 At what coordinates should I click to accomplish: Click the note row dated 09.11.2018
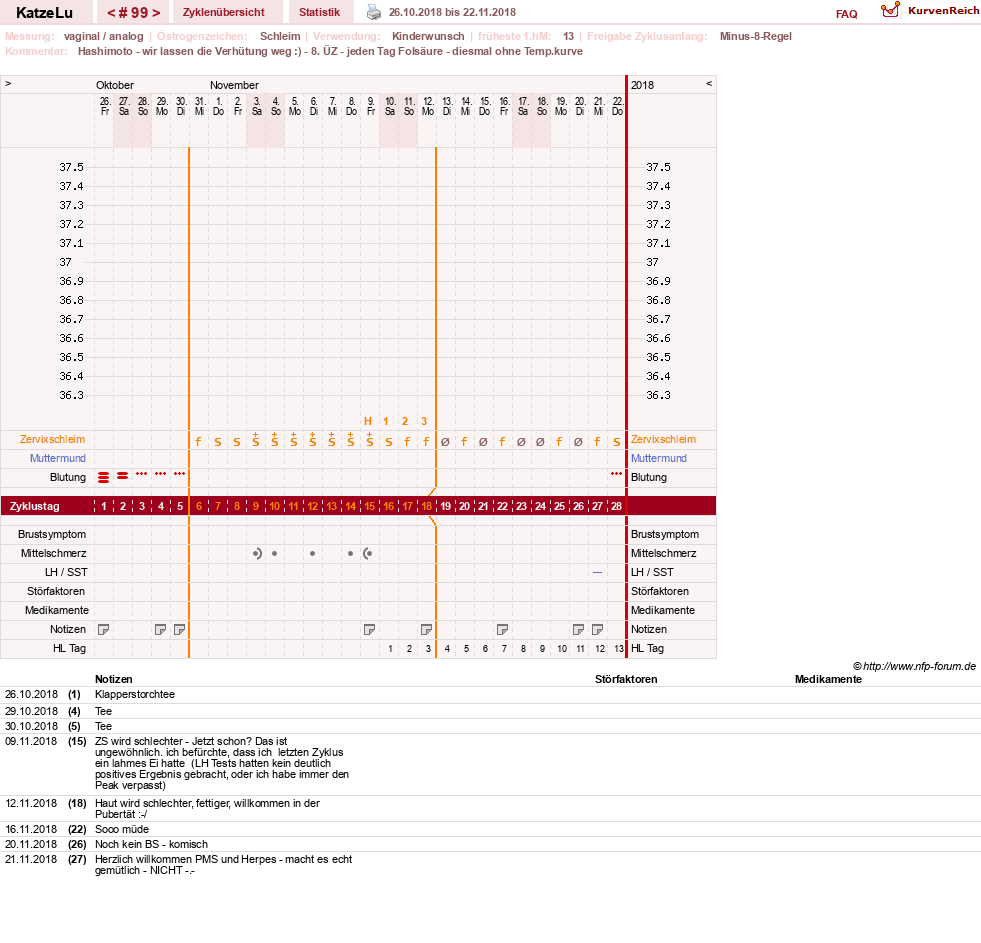click(490, 763)
